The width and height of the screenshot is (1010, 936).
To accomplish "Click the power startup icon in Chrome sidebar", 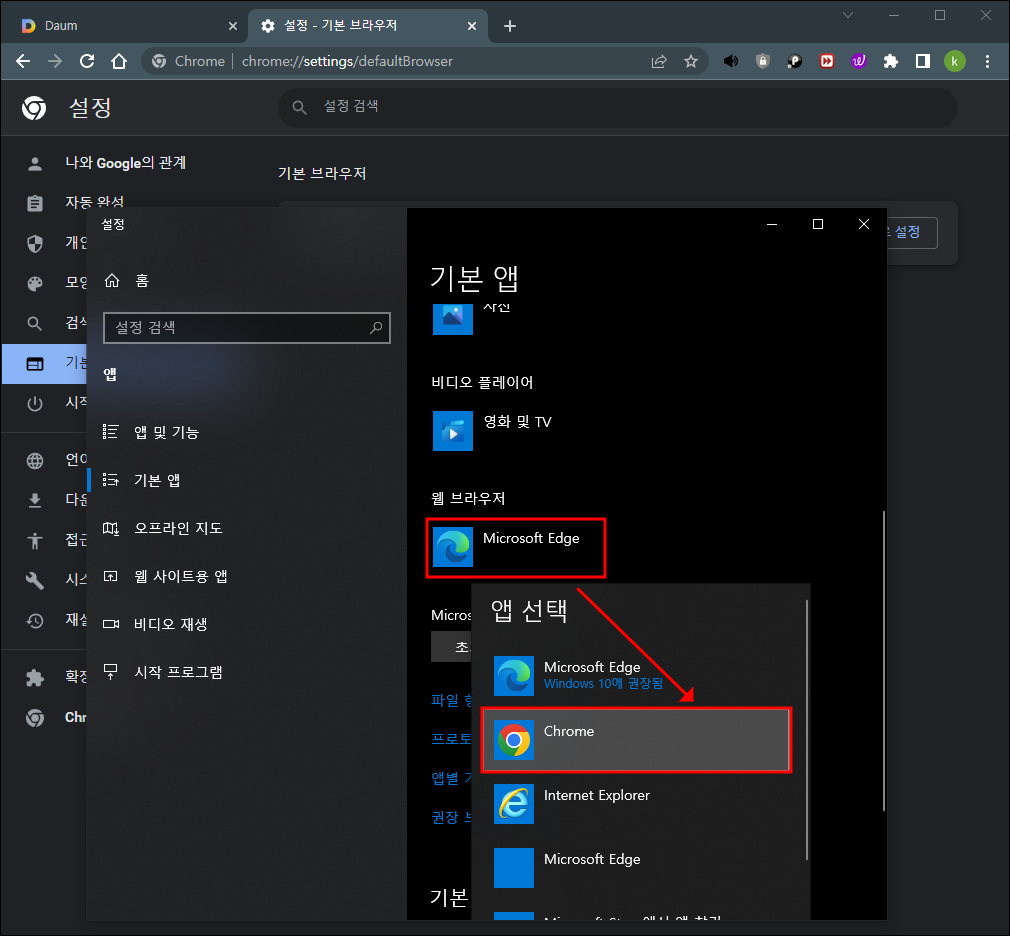I will [35, 403].
